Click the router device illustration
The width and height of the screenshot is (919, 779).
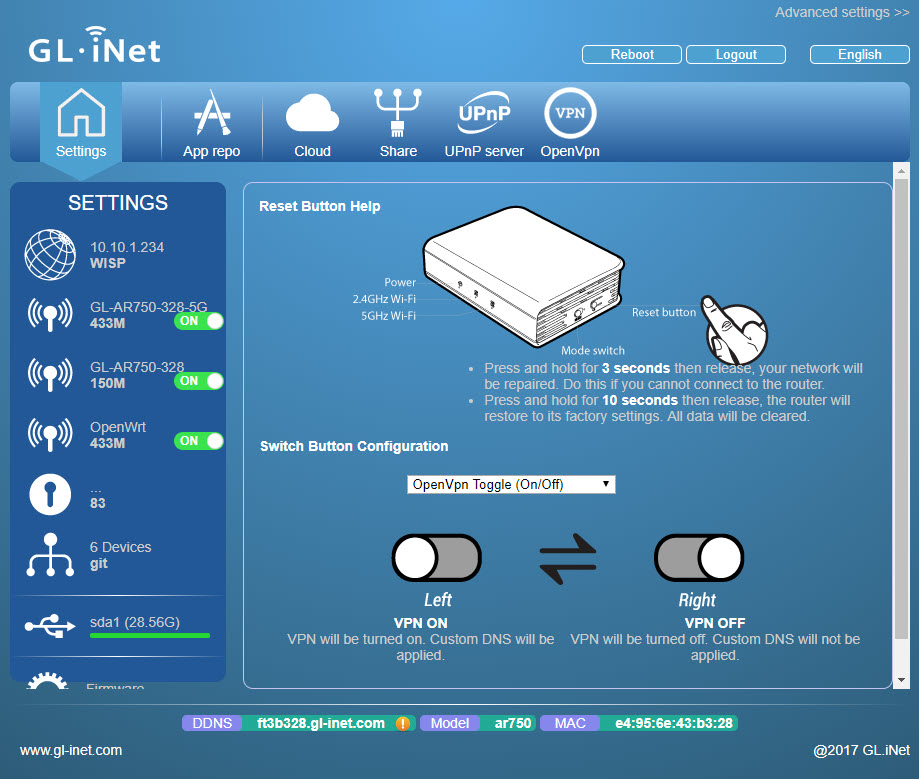pyautogui.click(x=523, y=275)
